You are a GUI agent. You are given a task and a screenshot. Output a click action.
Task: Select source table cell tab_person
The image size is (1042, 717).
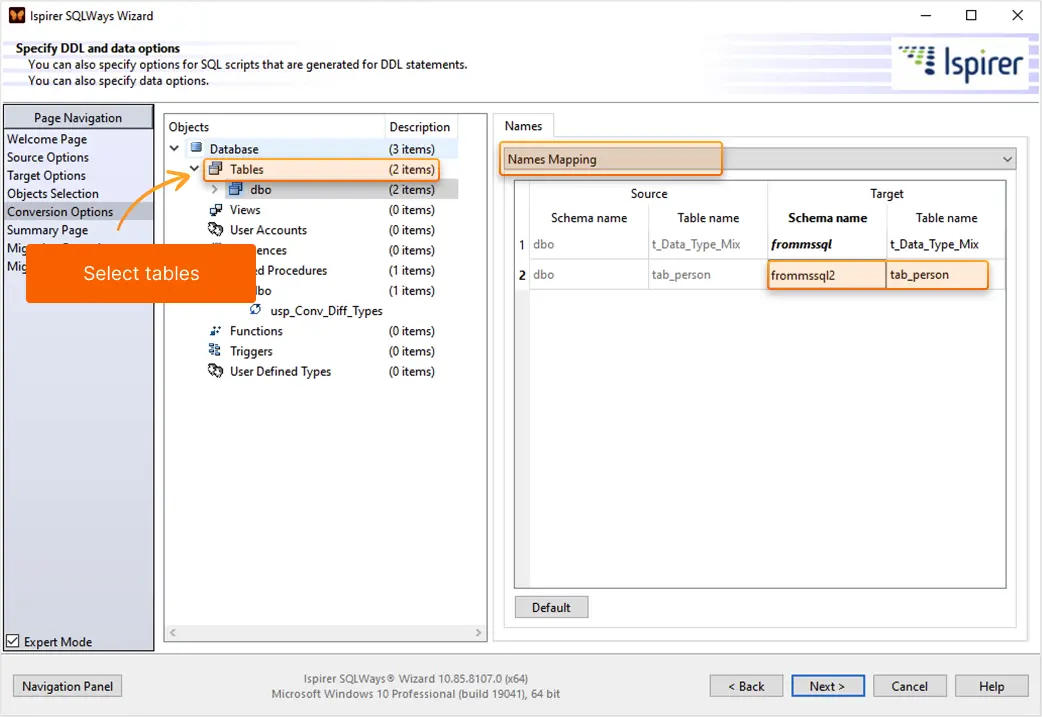(x=708, y=274)
